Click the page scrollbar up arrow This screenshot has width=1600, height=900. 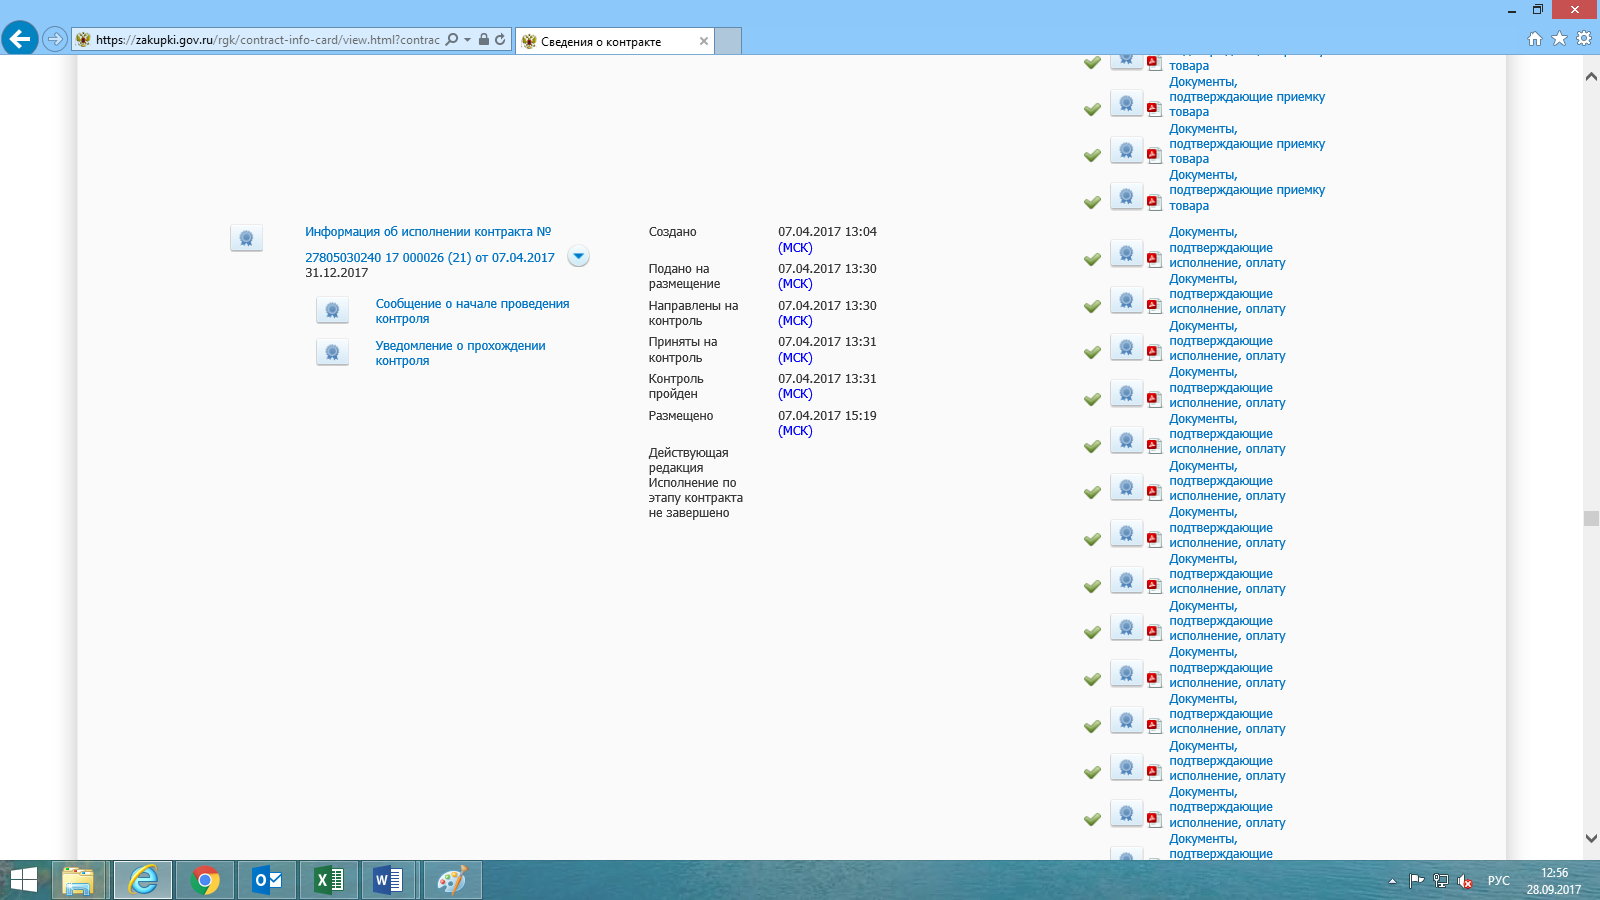pos(1591,77)
